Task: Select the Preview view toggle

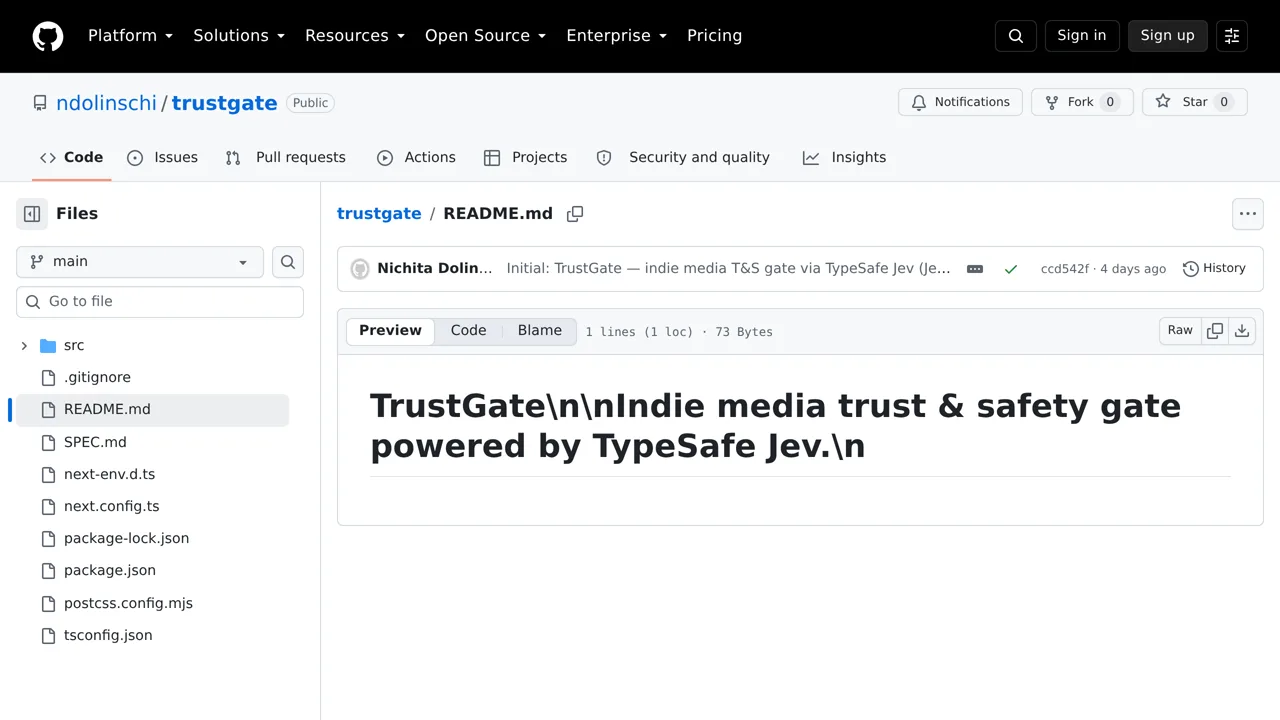Action: pyautogui.click(x=390, y=331)
